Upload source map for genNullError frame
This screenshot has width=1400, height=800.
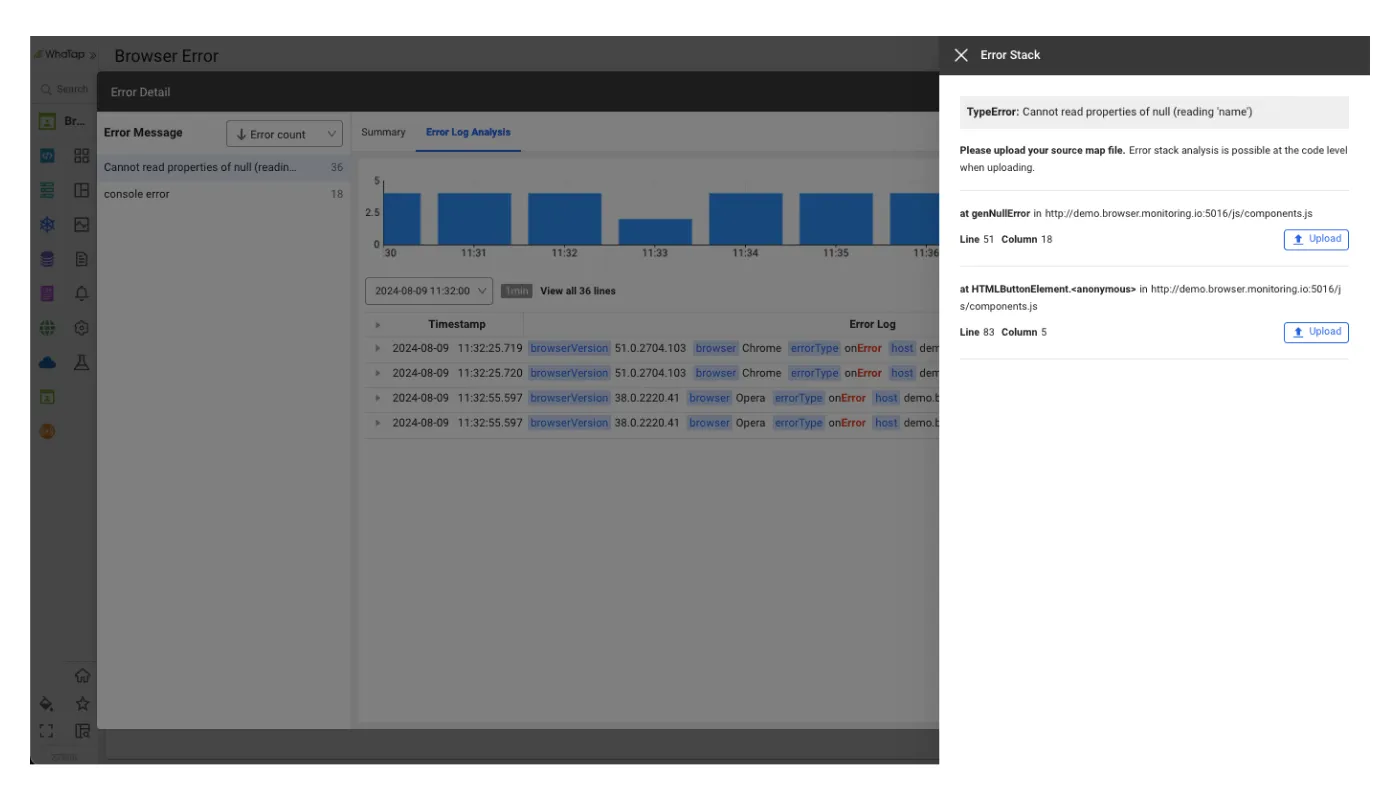pos(1316,239)
